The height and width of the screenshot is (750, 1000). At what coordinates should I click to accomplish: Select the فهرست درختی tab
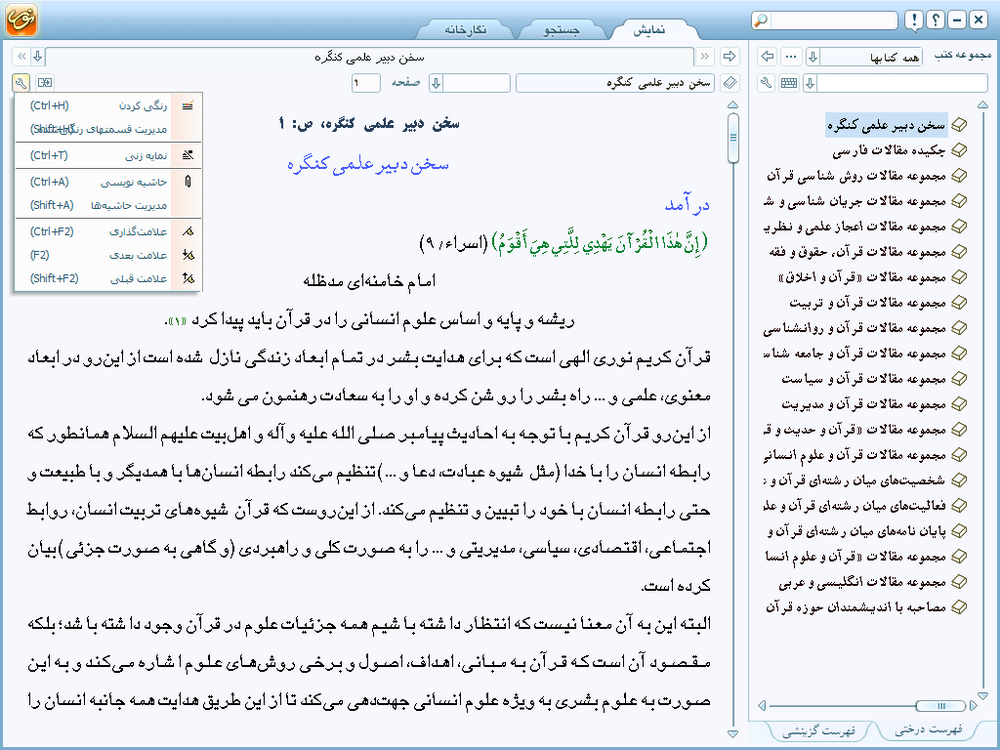pos(929,730)
